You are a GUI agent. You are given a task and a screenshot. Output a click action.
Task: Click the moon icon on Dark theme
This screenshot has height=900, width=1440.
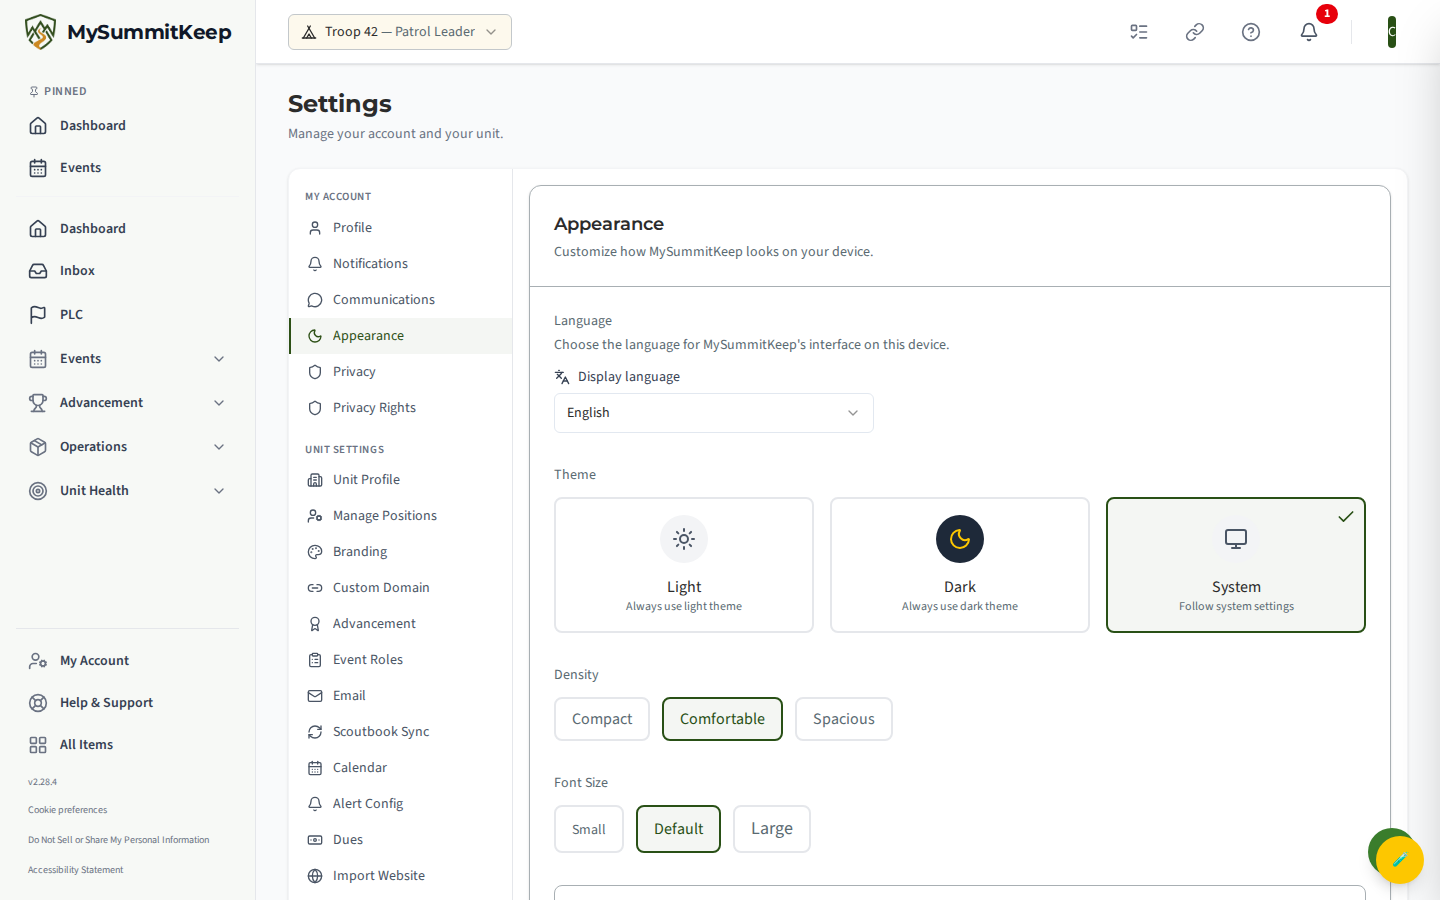(960, 539)
